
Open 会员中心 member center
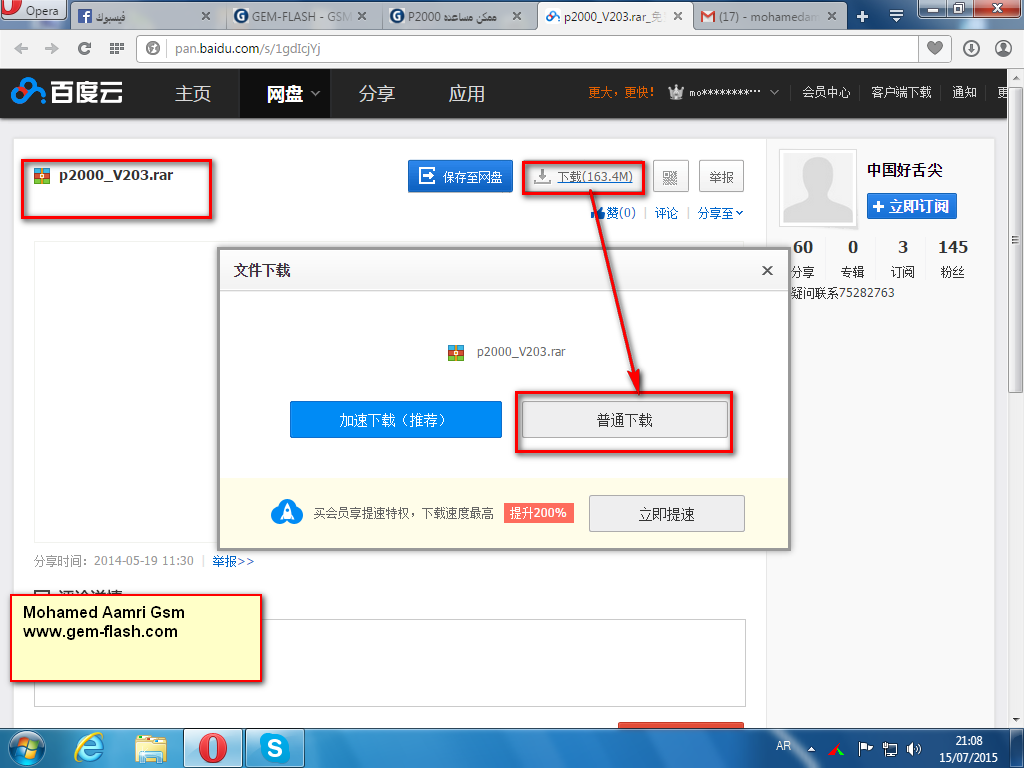tap(826, 93)
